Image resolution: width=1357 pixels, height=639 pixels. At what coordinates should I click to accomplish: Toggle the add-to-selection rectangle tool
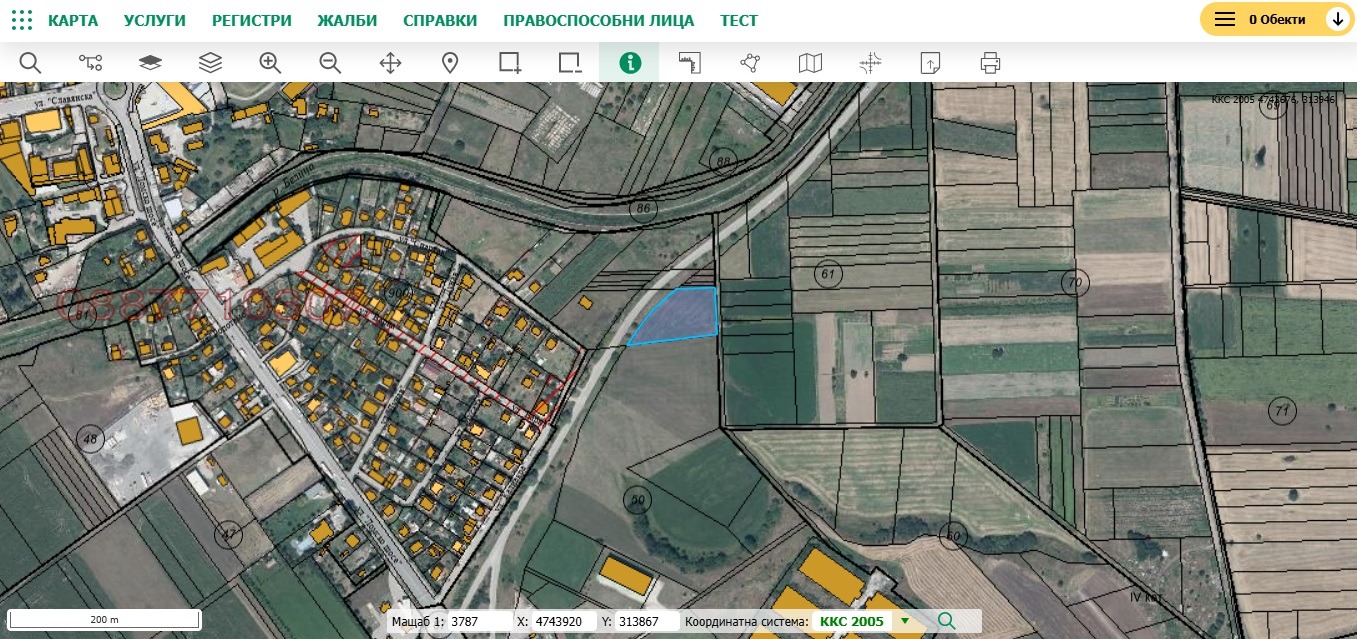510,63
